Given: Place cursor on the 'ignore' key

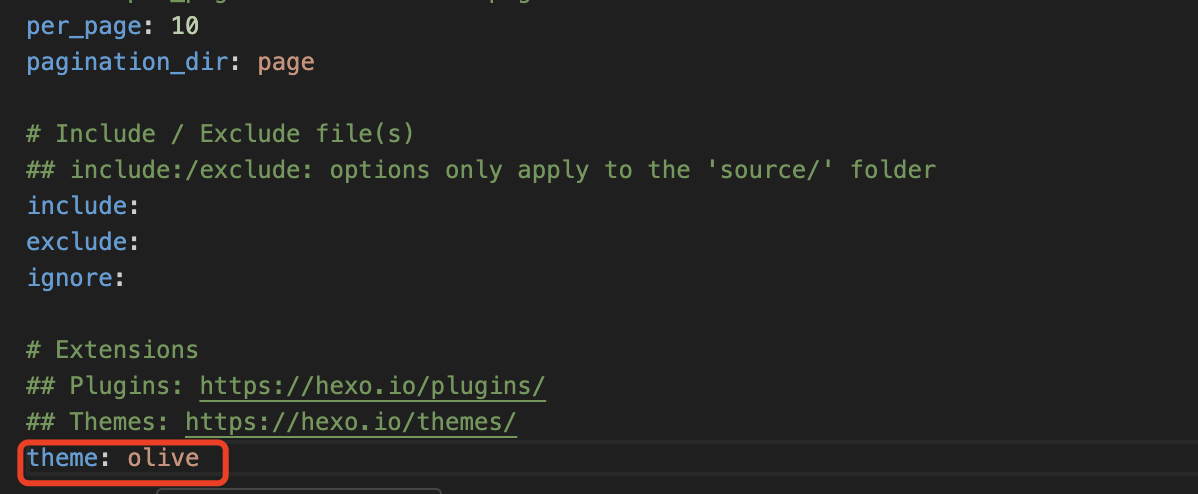Looking at the screenshot, I should [x=70, y=278].
